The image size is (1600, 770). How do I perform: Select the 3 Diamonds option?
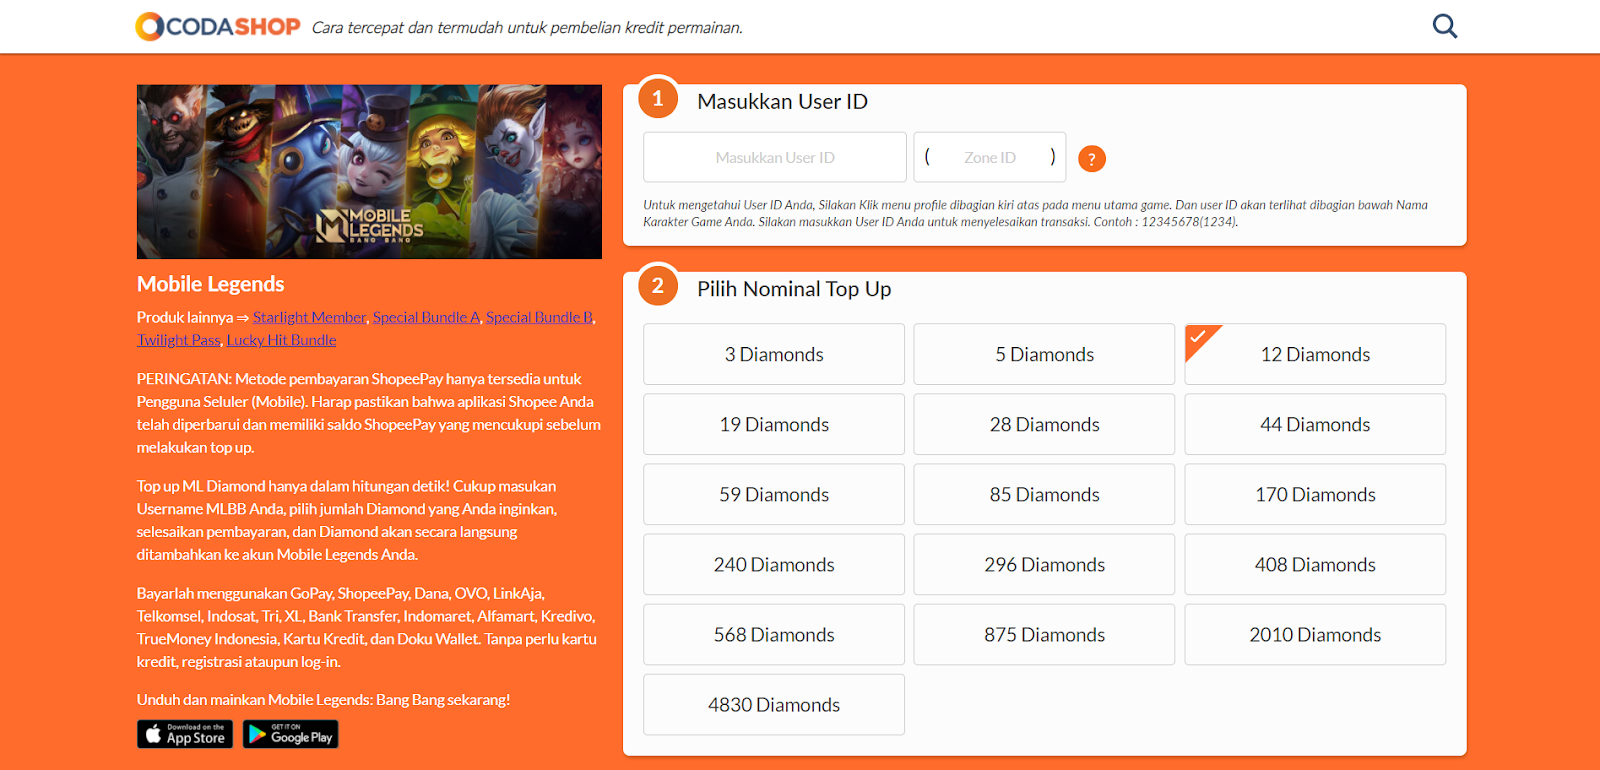point(774,354)
